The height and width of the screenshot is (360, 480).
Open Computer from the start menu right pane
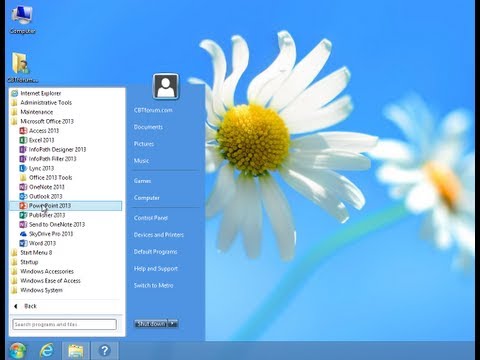(147, 198)
